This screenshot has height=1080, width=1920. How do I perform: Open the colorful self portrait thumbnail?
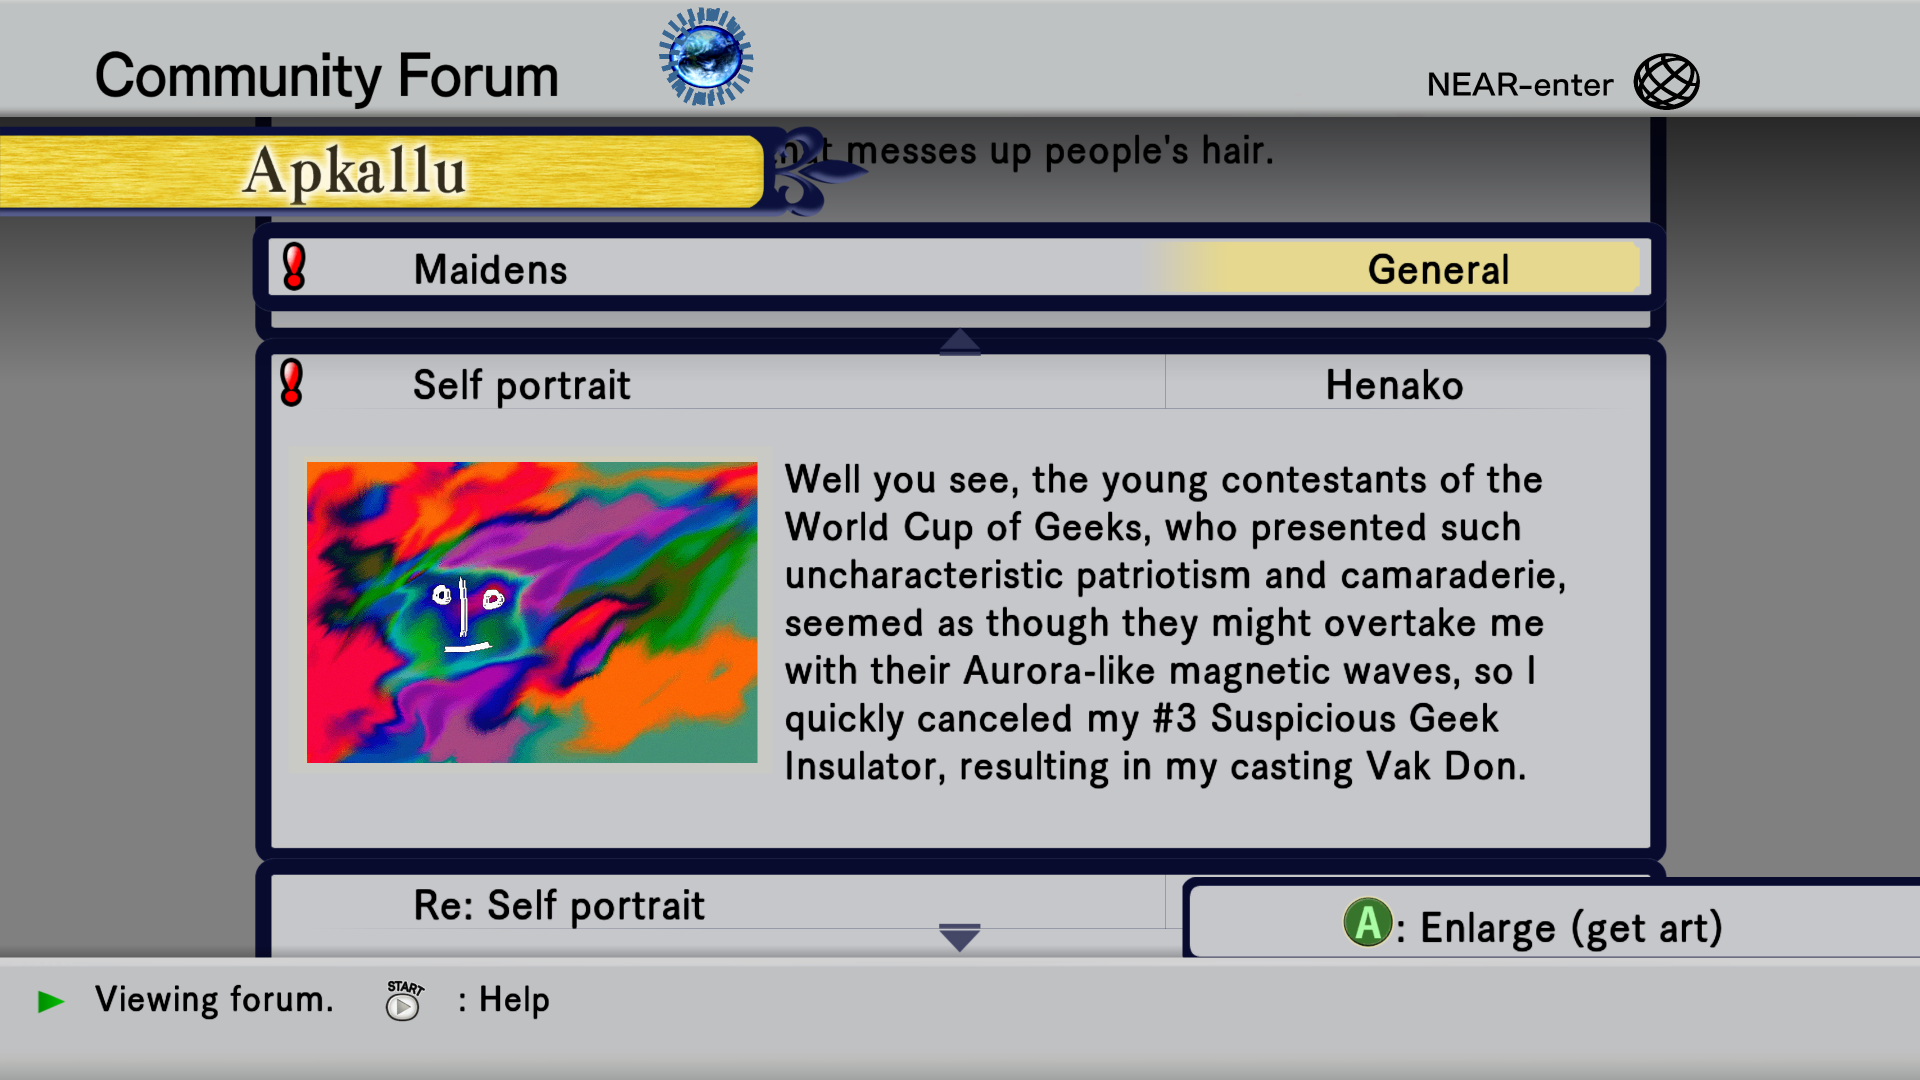[x=532, y=612]
